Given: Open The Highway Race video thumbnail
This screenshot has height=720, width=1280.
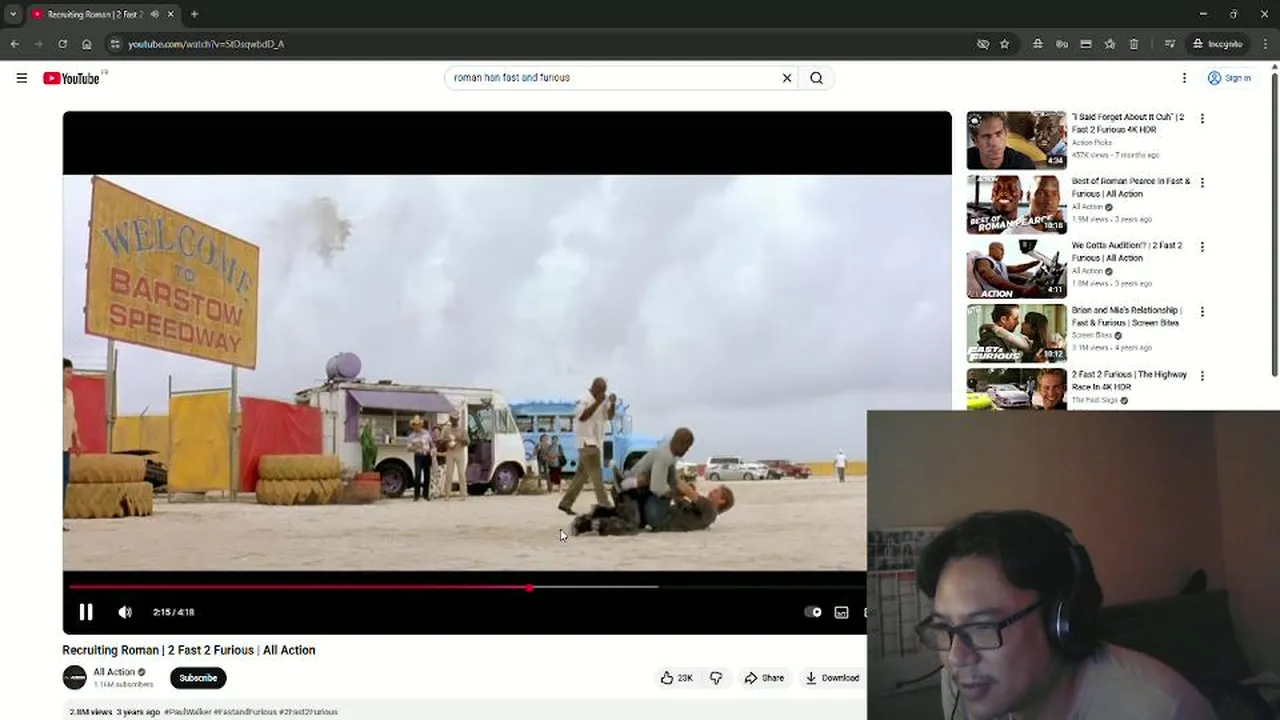Looking at the screenshot, I should (1016, 389).
